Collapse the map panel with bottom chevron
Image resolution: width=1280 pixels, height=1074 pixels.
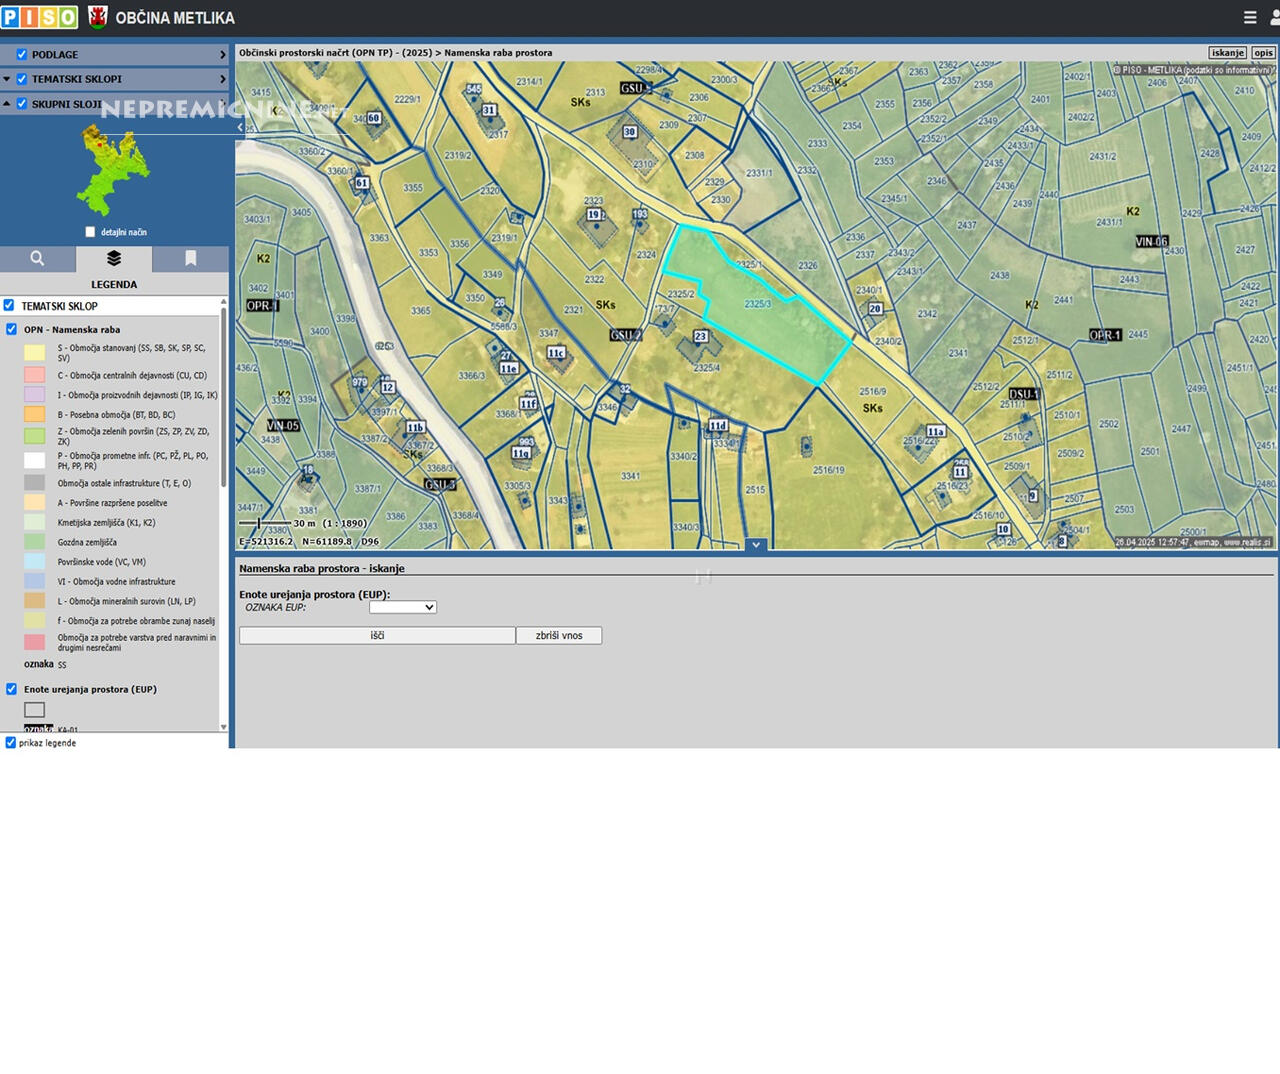[x=756, y=545]
